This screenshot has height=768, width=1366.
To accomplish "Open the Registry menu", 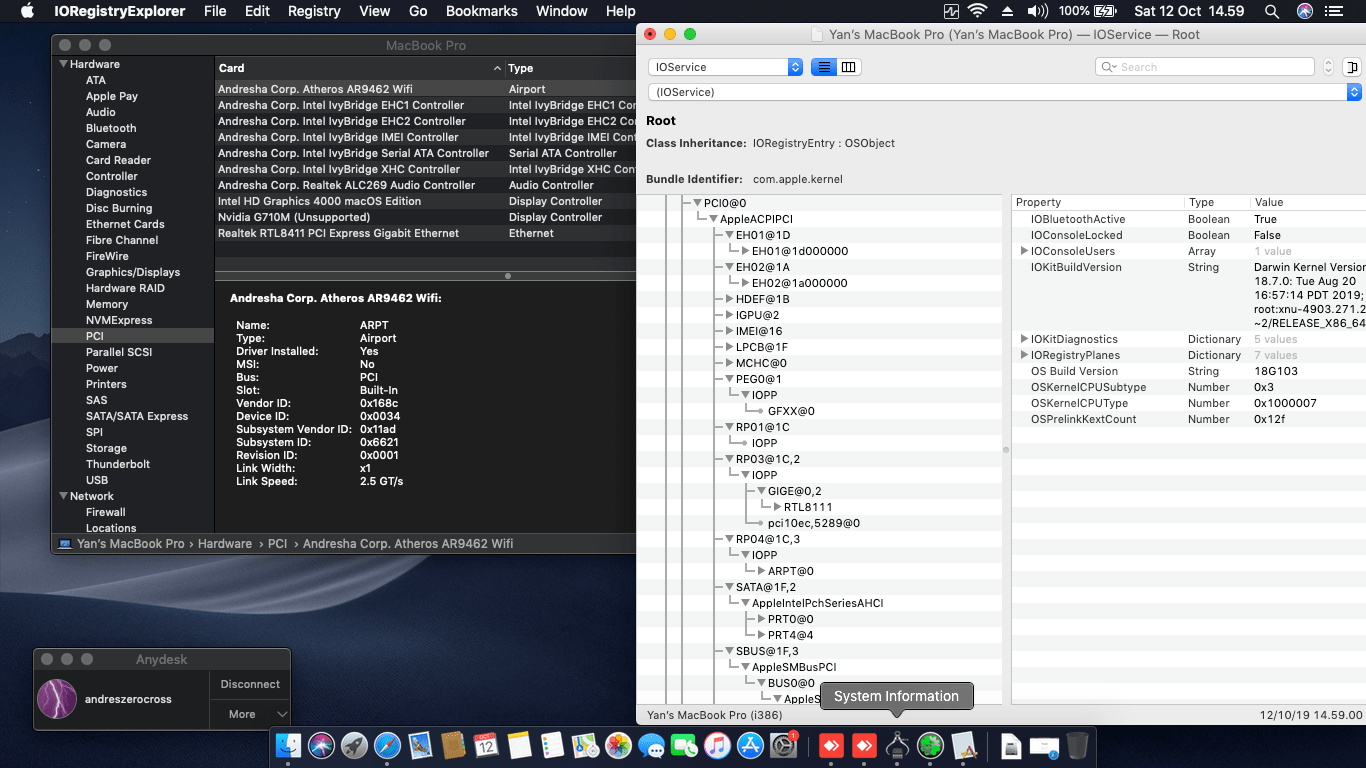I will click(314, 11).
